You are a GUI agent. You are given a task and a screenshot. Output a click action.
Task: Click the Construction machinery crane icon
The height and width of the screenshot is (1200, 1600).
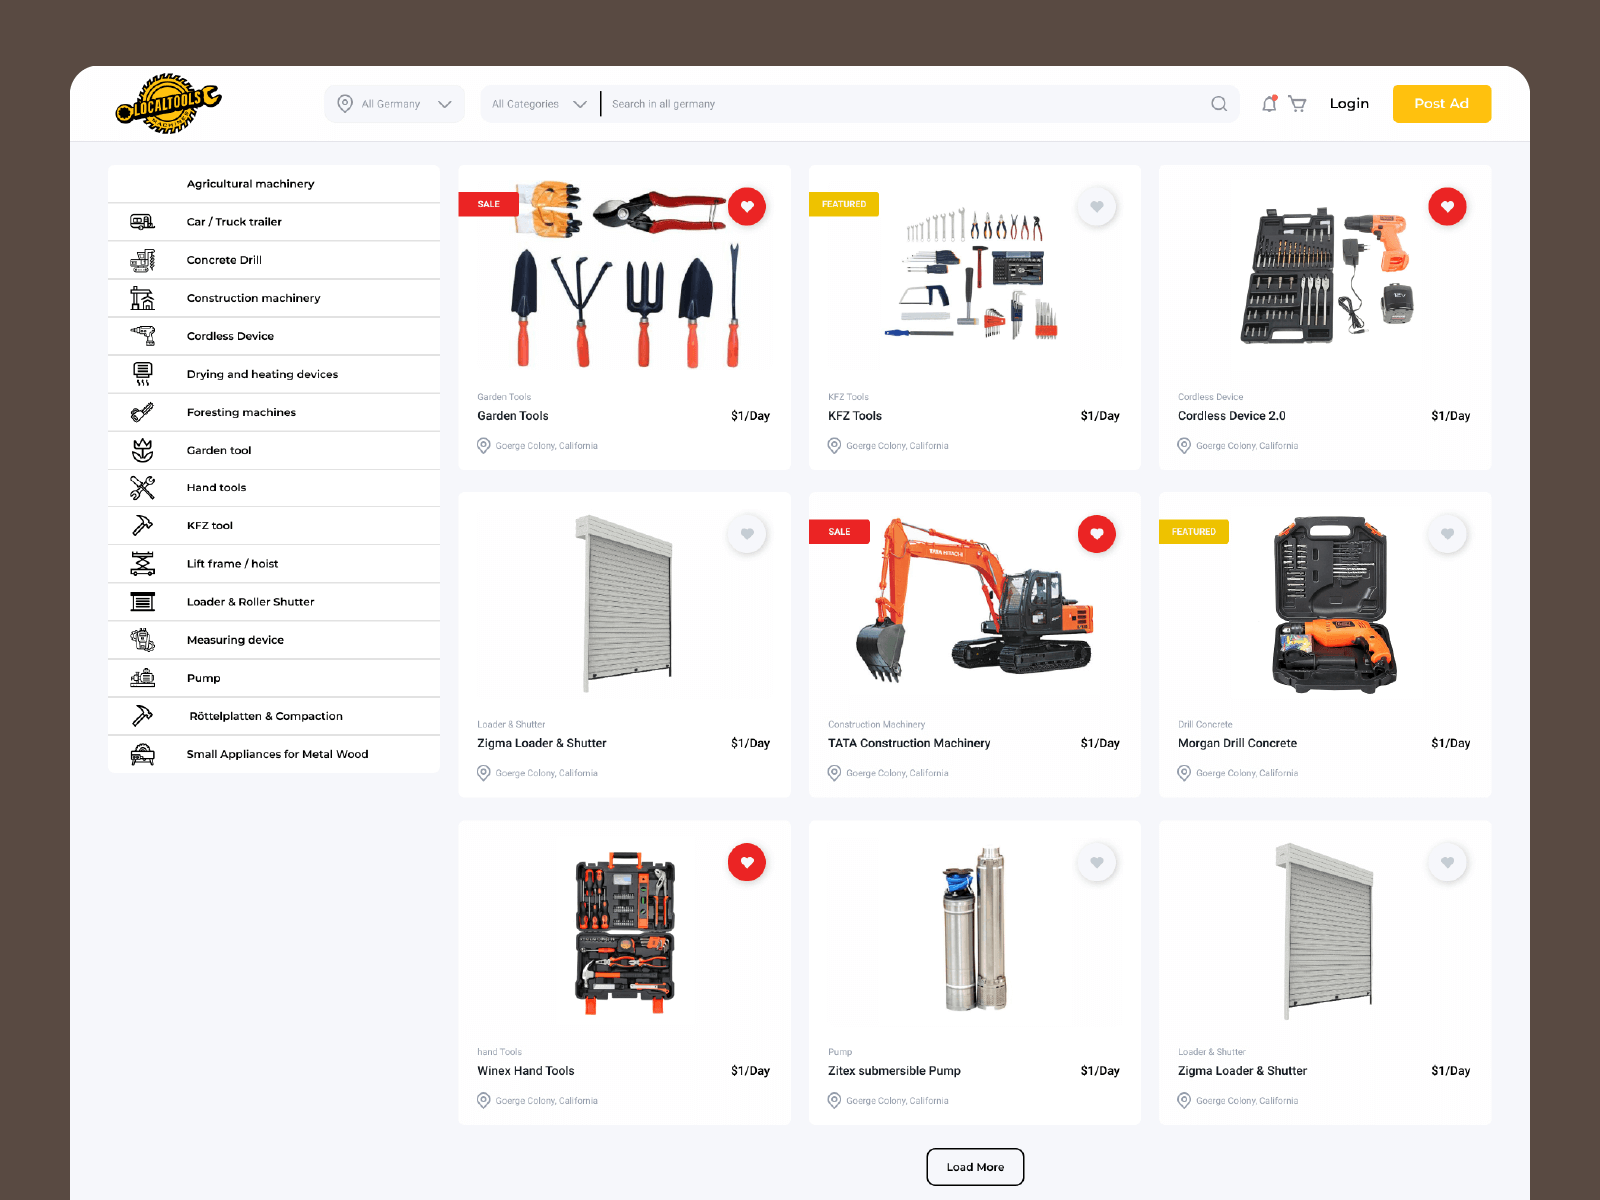click(x=143, y=298)
